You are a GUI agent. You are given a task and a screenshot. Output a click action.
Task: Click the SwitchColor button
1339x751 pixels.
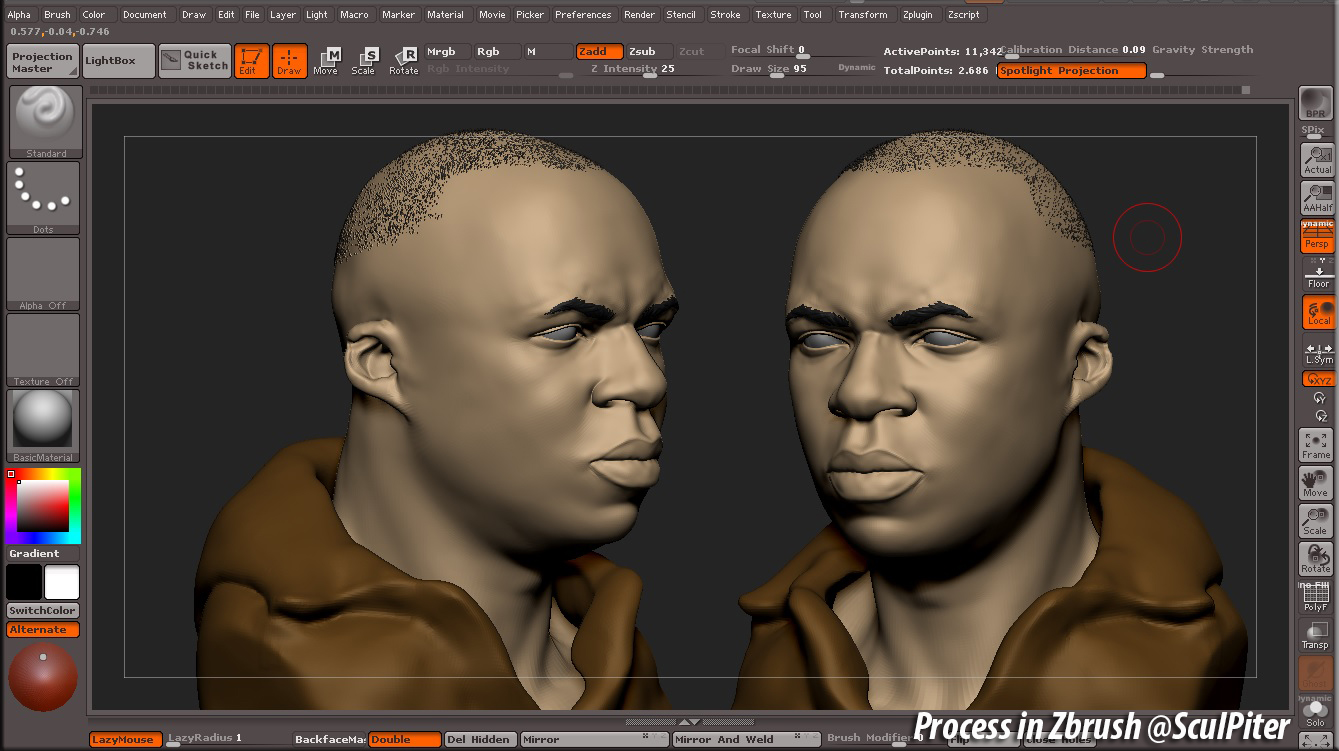43,610
